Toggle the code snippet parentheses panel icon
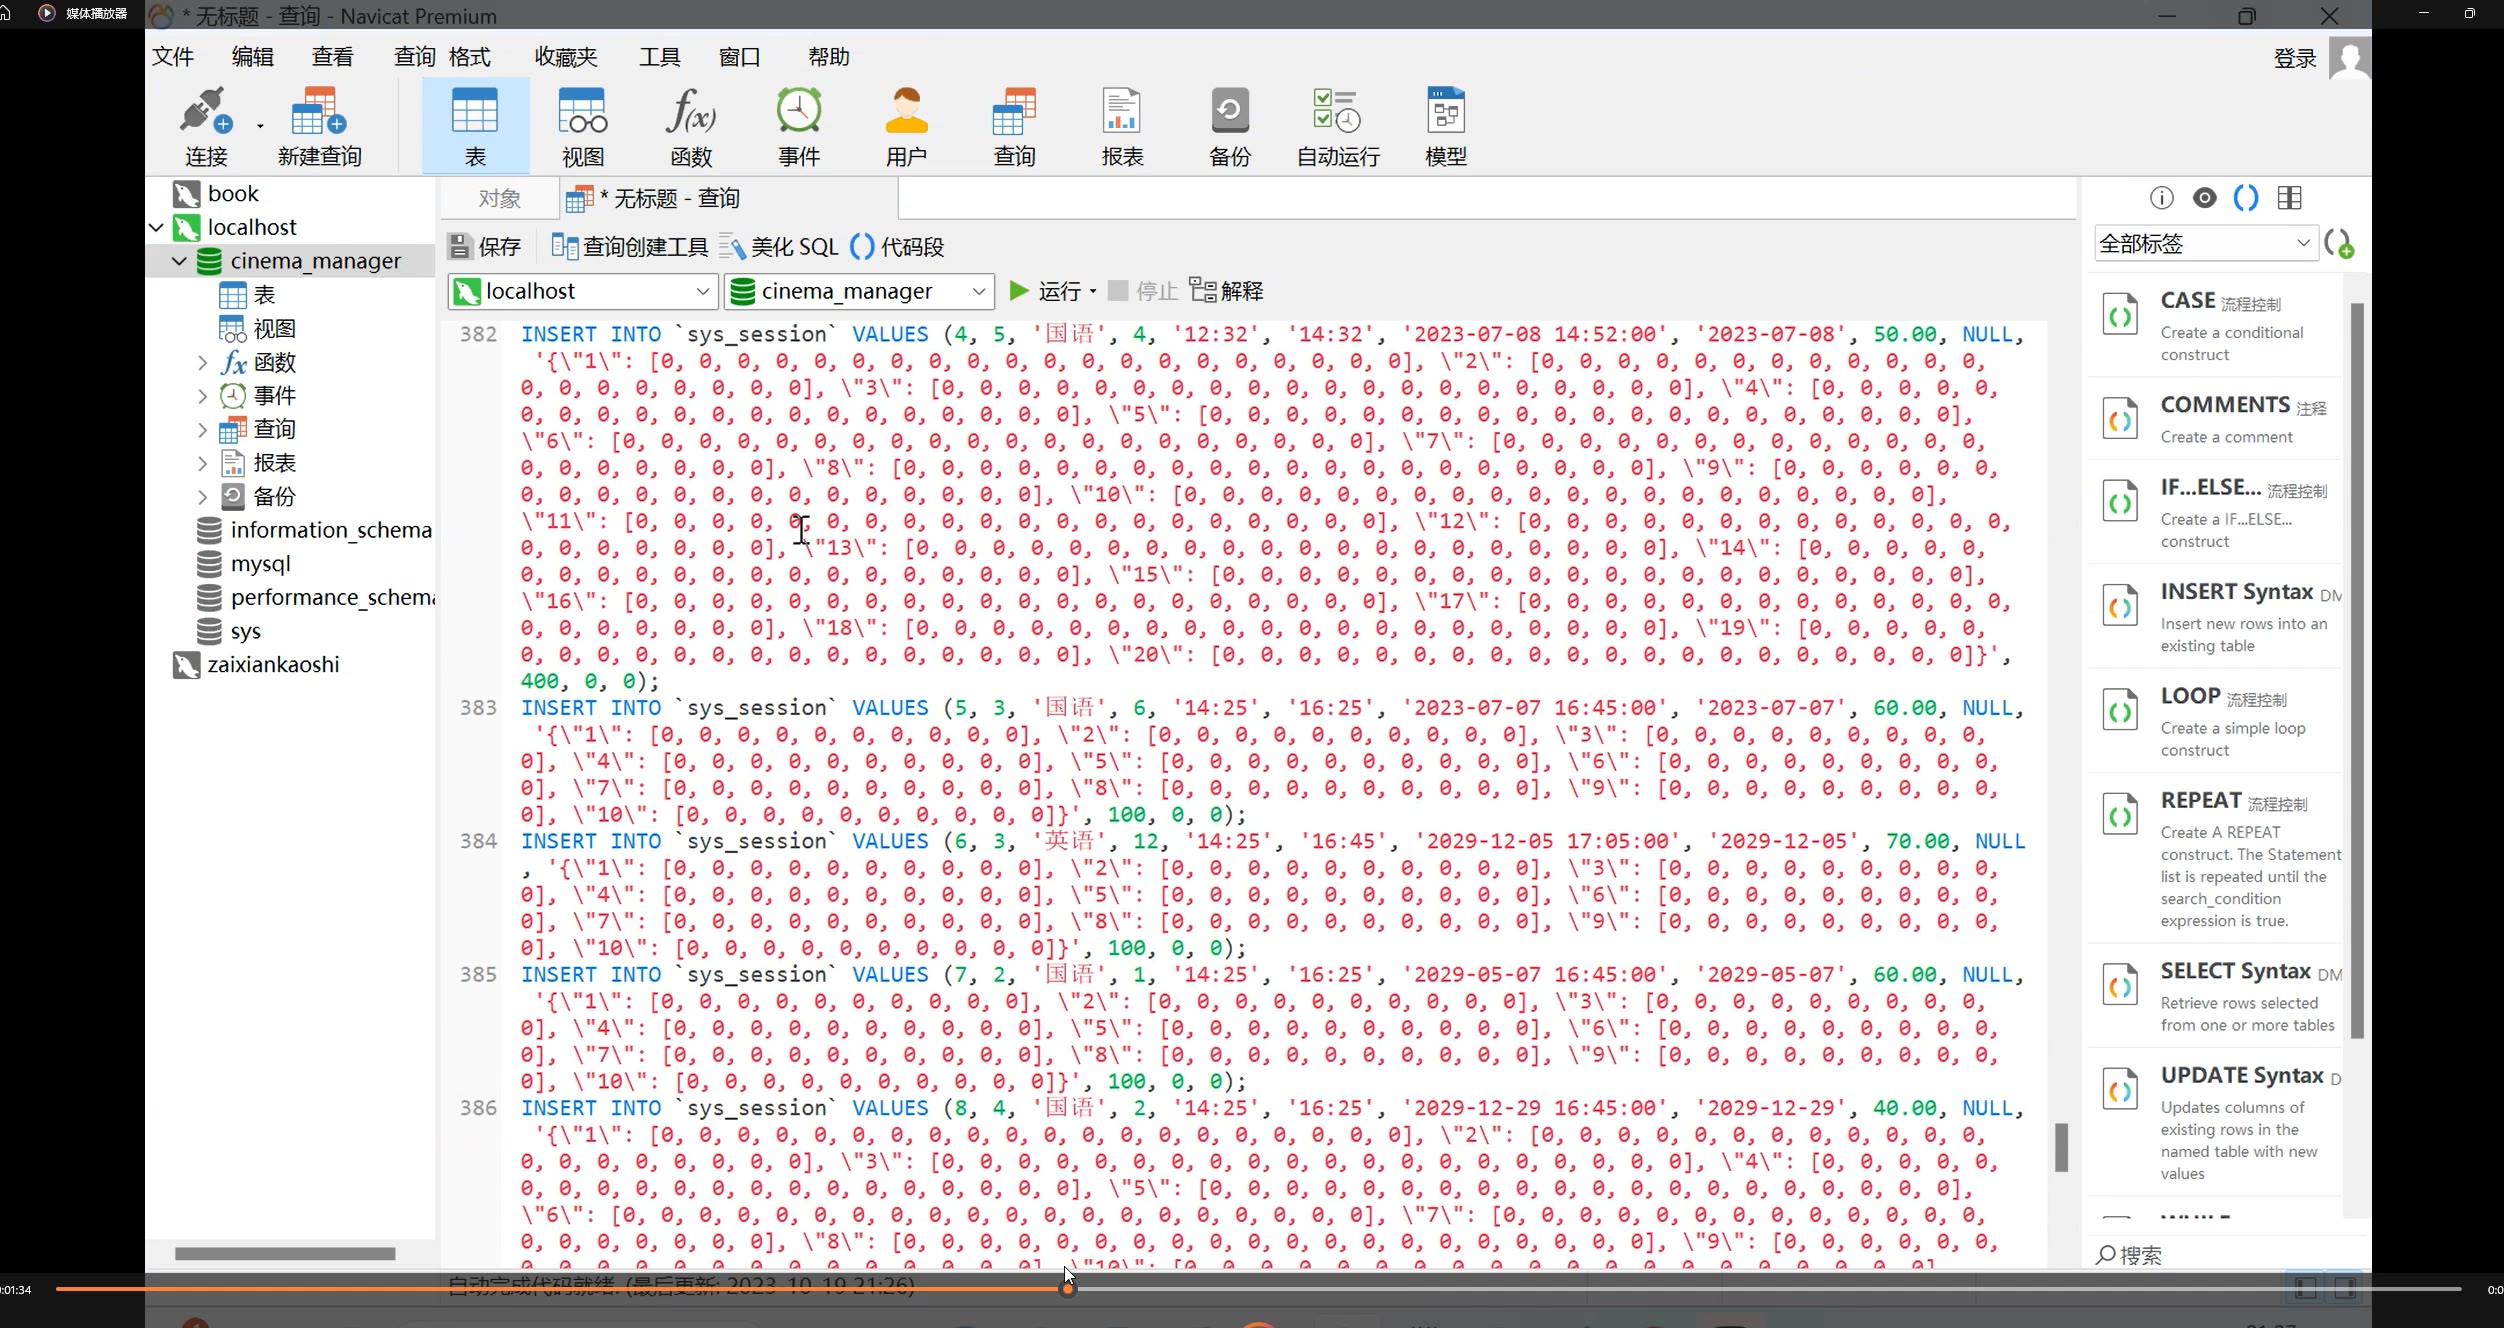 coord(2246,198)
